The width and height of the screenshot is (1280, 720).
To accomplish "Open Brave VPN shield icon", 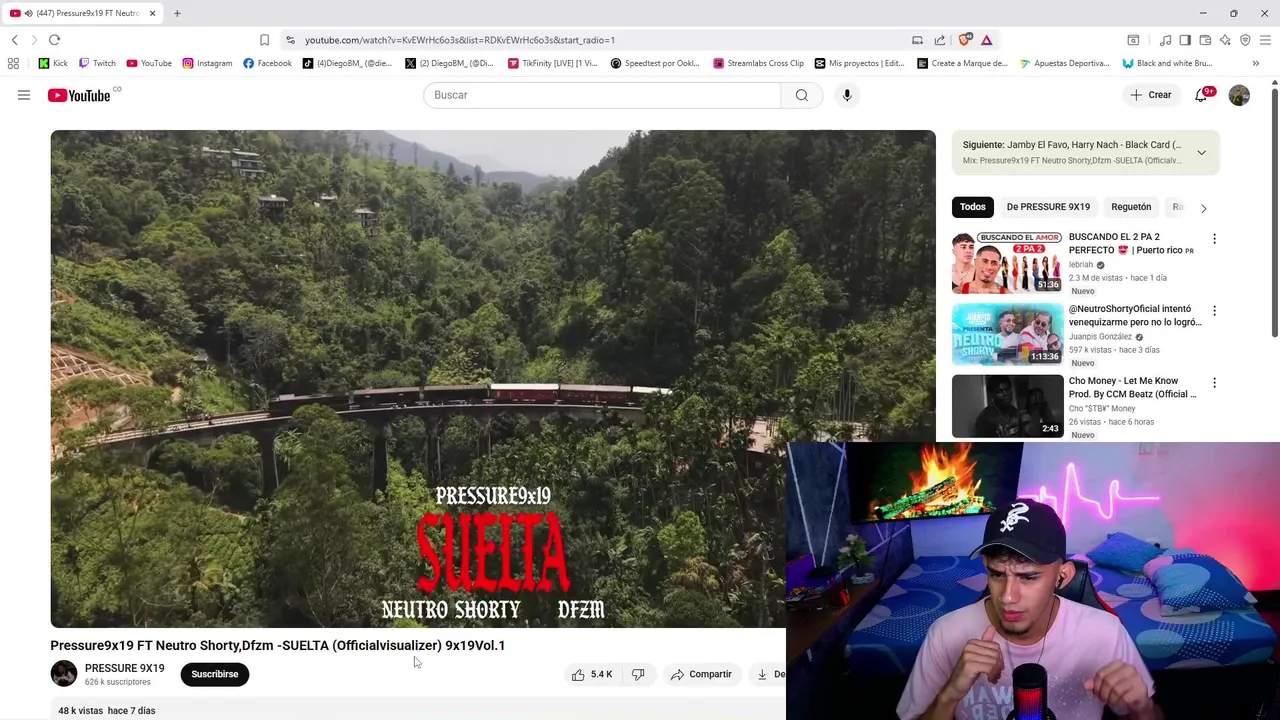I will (1245, 40).
